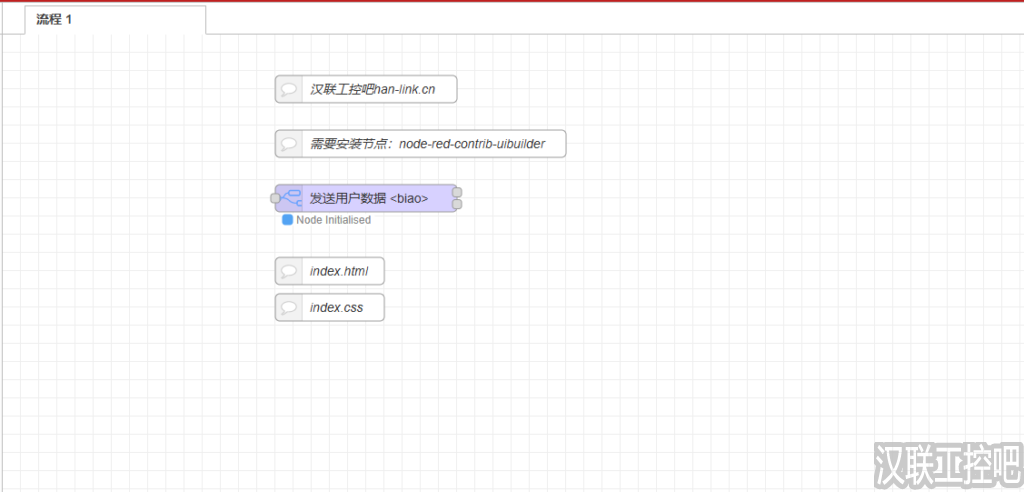
Task: Click the speech bubble icon on 需要安装节点 node
Action: [x=289, y=144]
